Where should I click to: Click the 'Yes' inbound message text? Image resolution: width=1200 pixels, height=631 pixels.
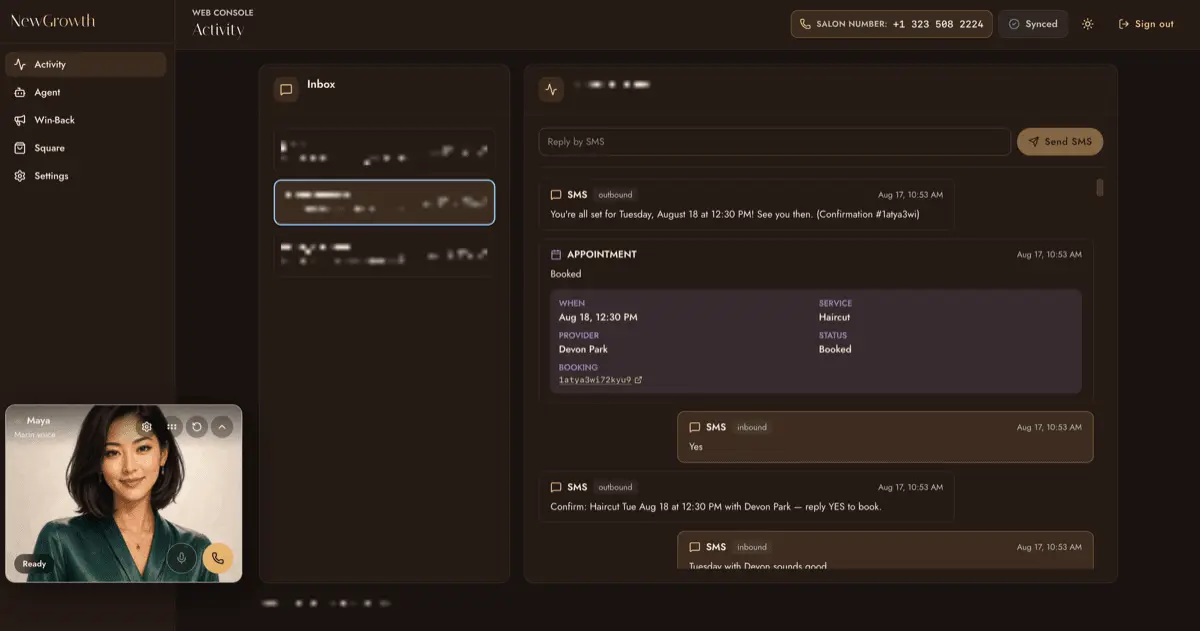(x=696, y=447)
